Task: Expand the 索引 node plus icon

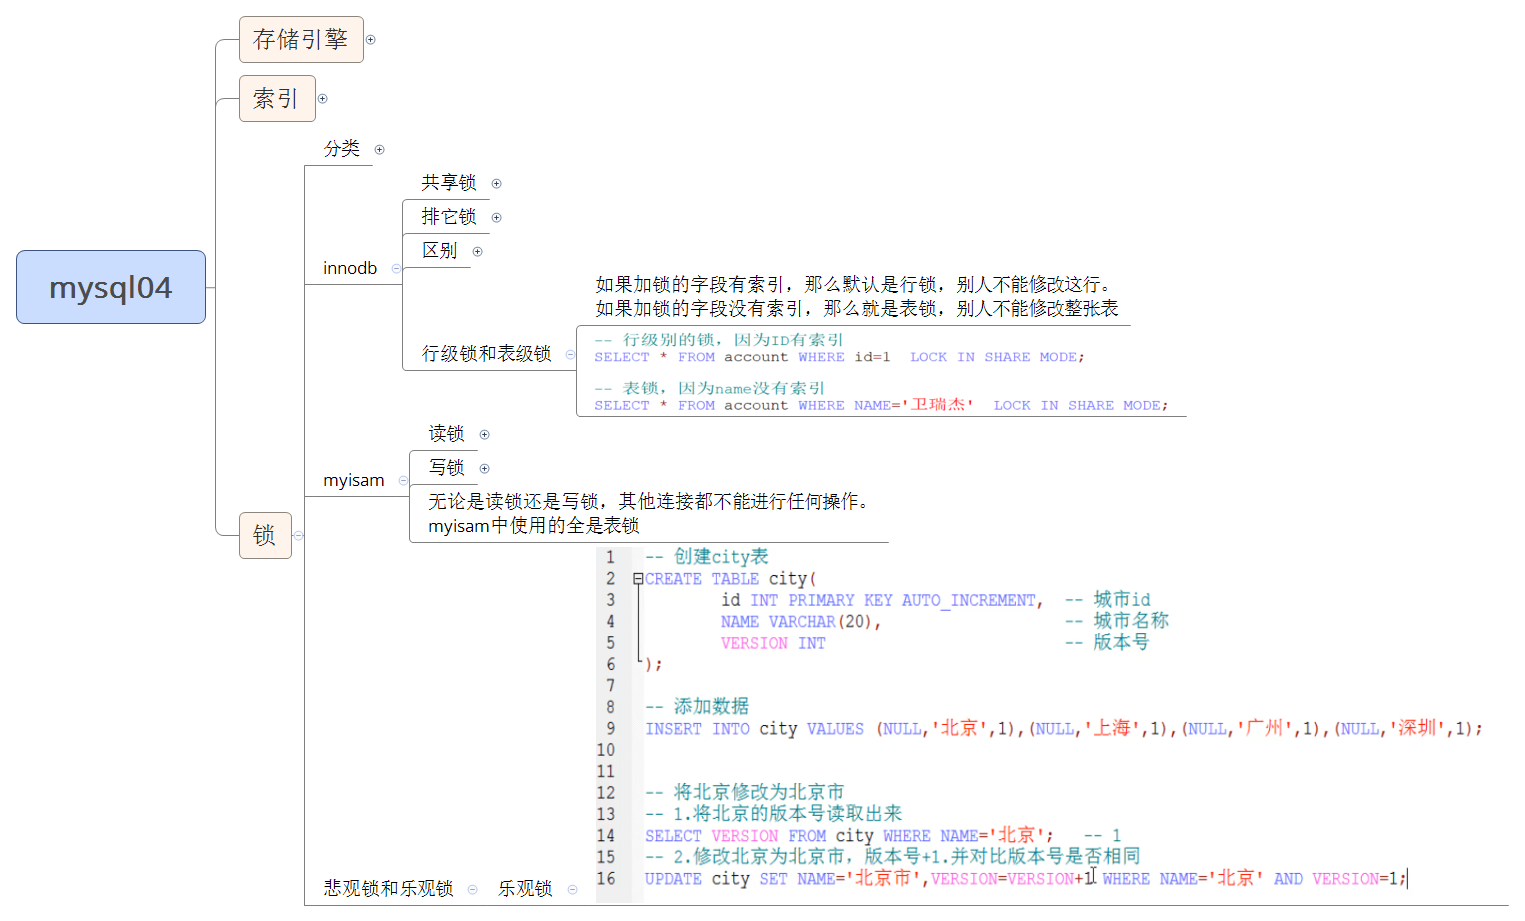Action: tap(323, 99)
